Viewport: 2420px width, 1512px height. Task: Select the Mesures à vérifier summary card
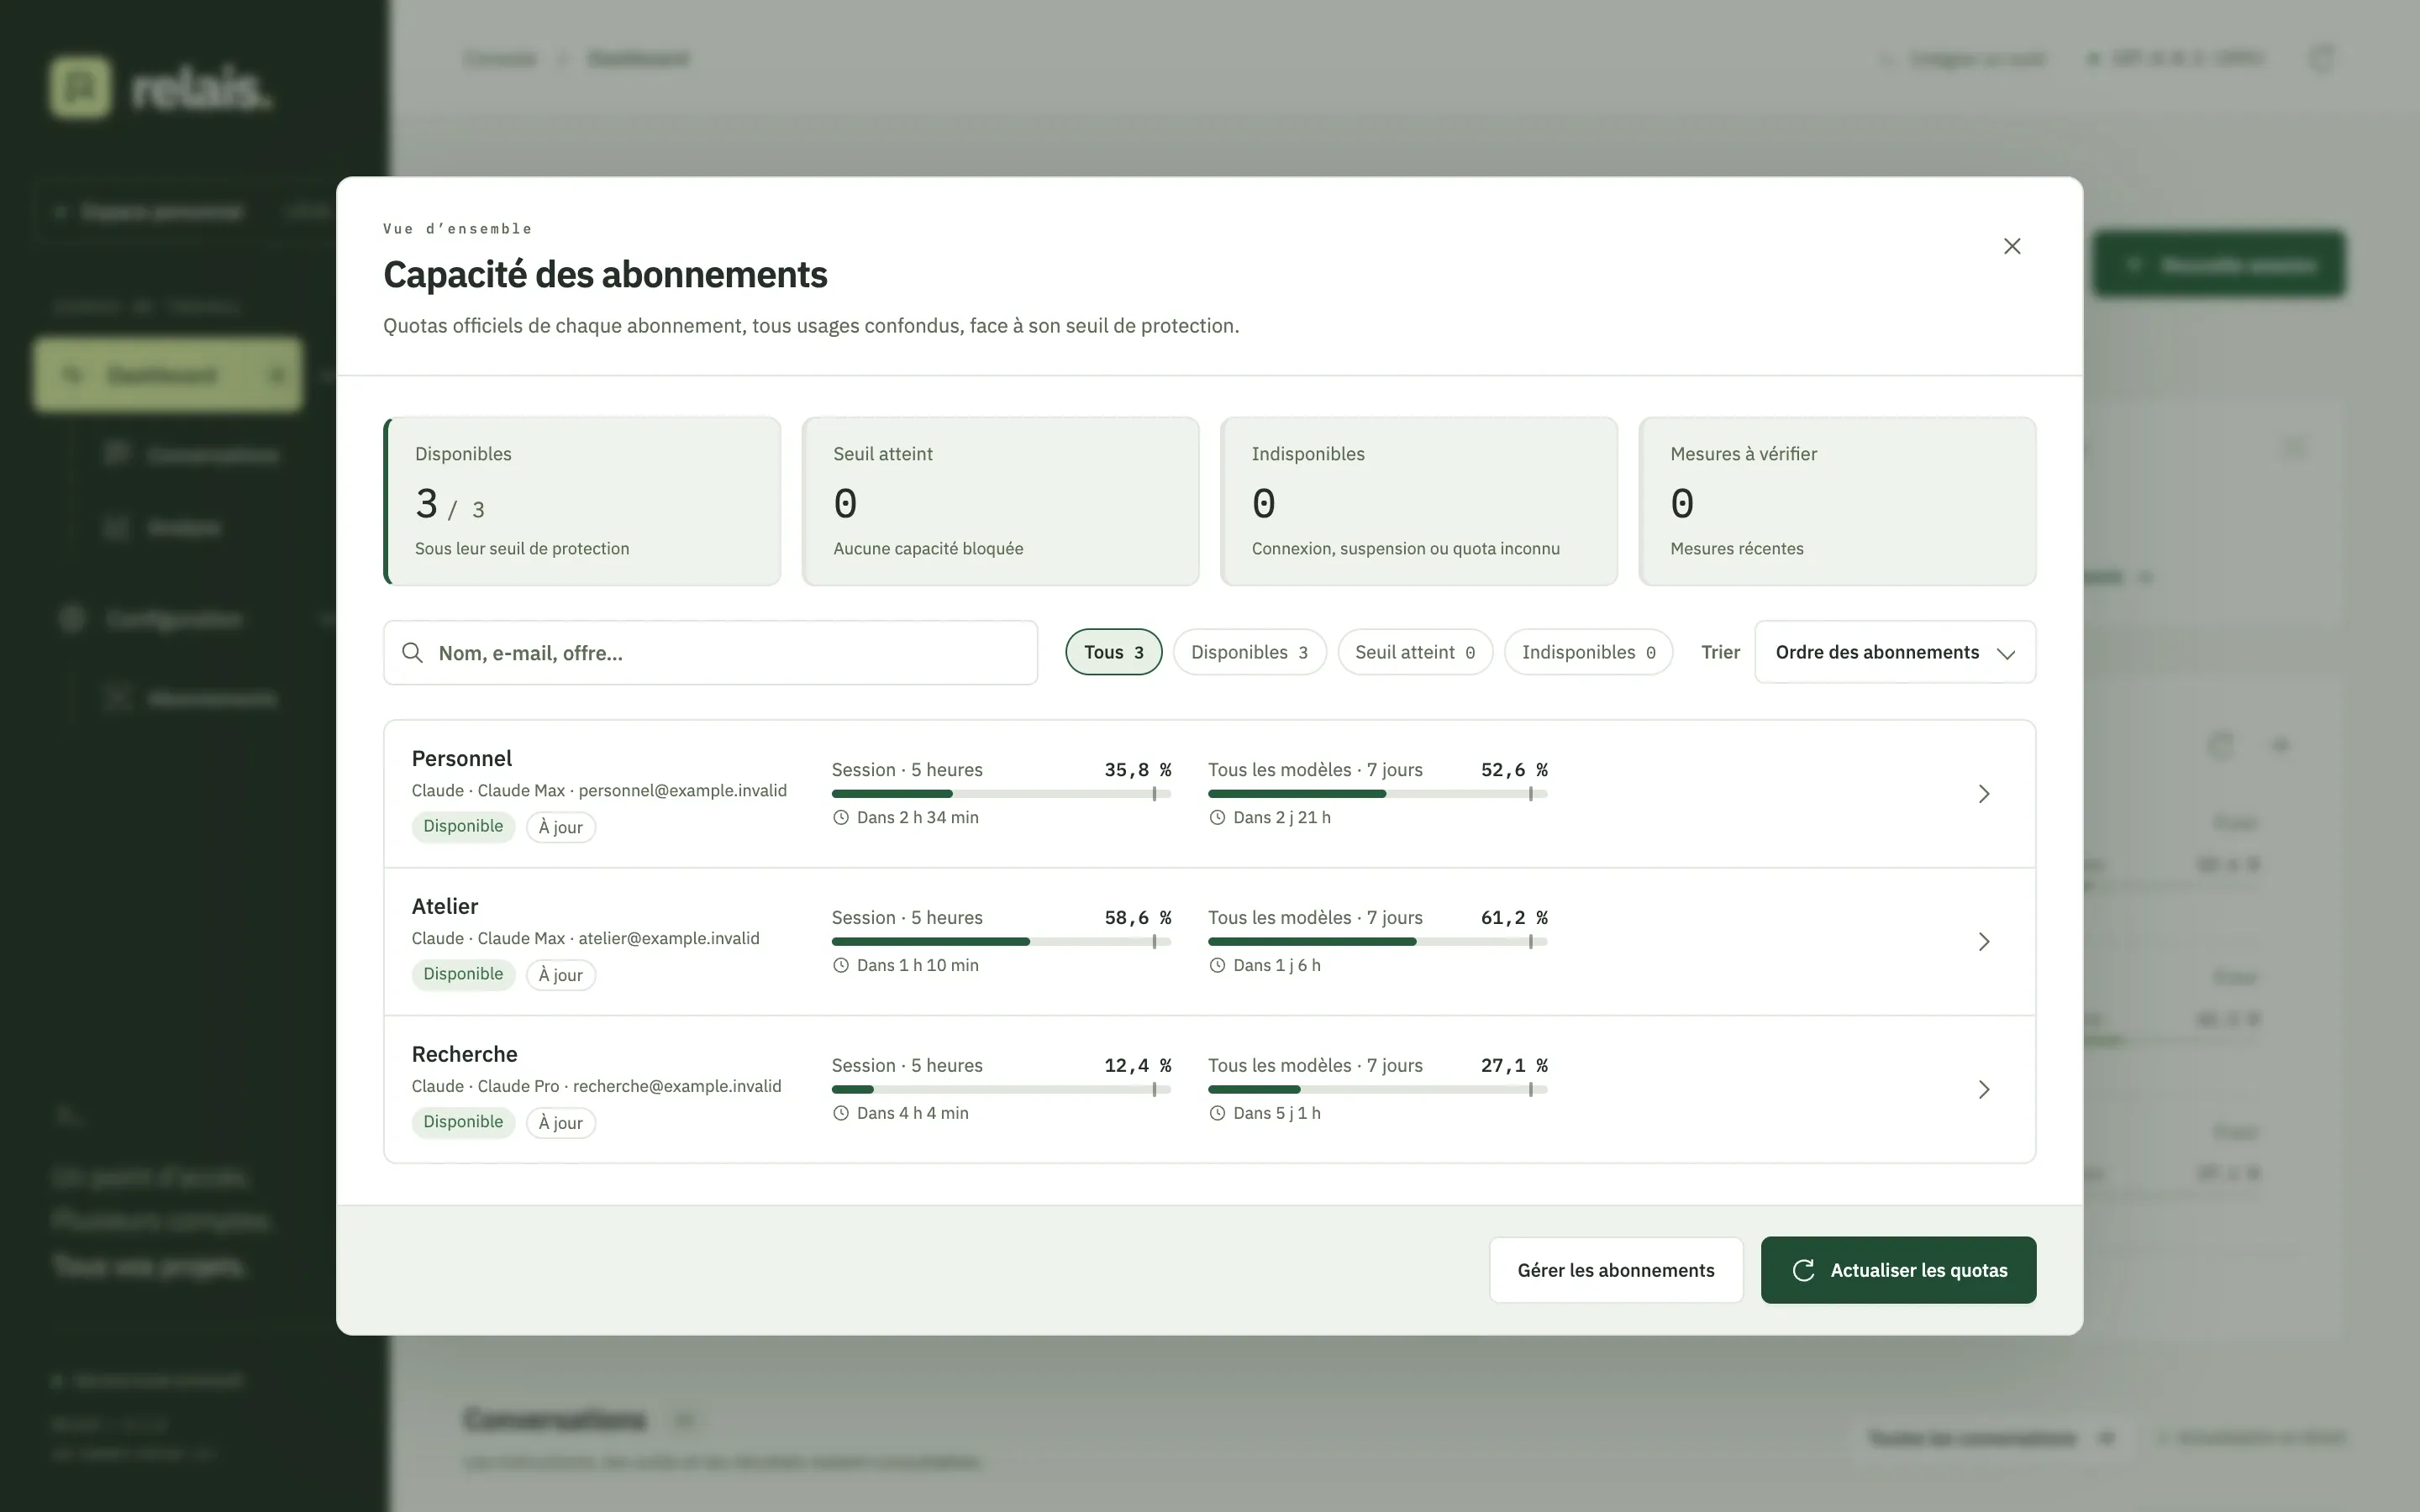pos(1837,501)
